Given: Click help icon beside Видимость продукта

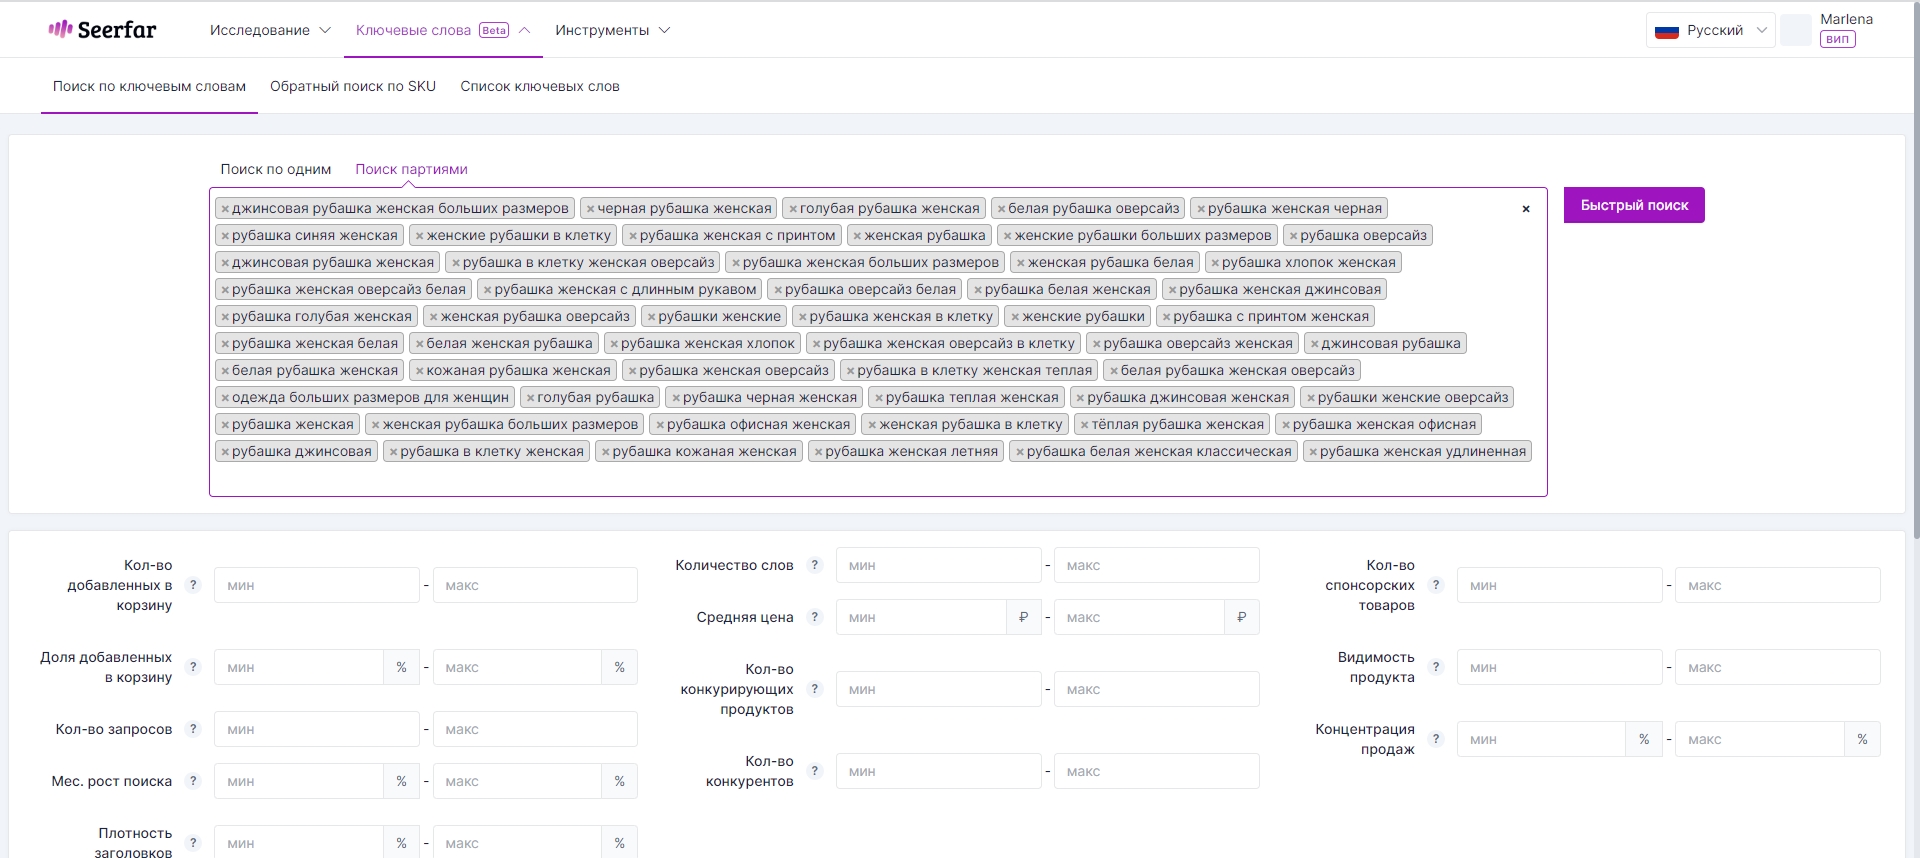Looking at the screenshot, I should click(x=1436, y=667).
